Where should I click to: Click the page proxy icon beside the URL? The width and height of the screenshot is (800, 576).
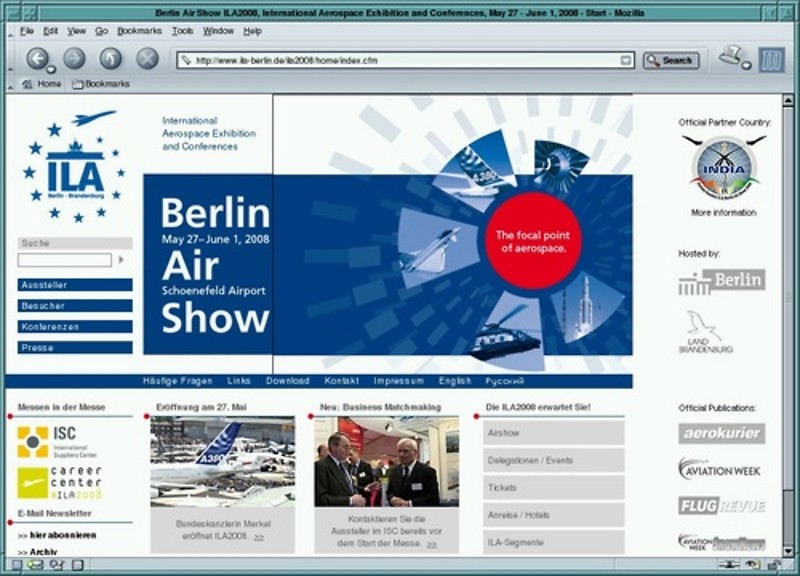186,60
